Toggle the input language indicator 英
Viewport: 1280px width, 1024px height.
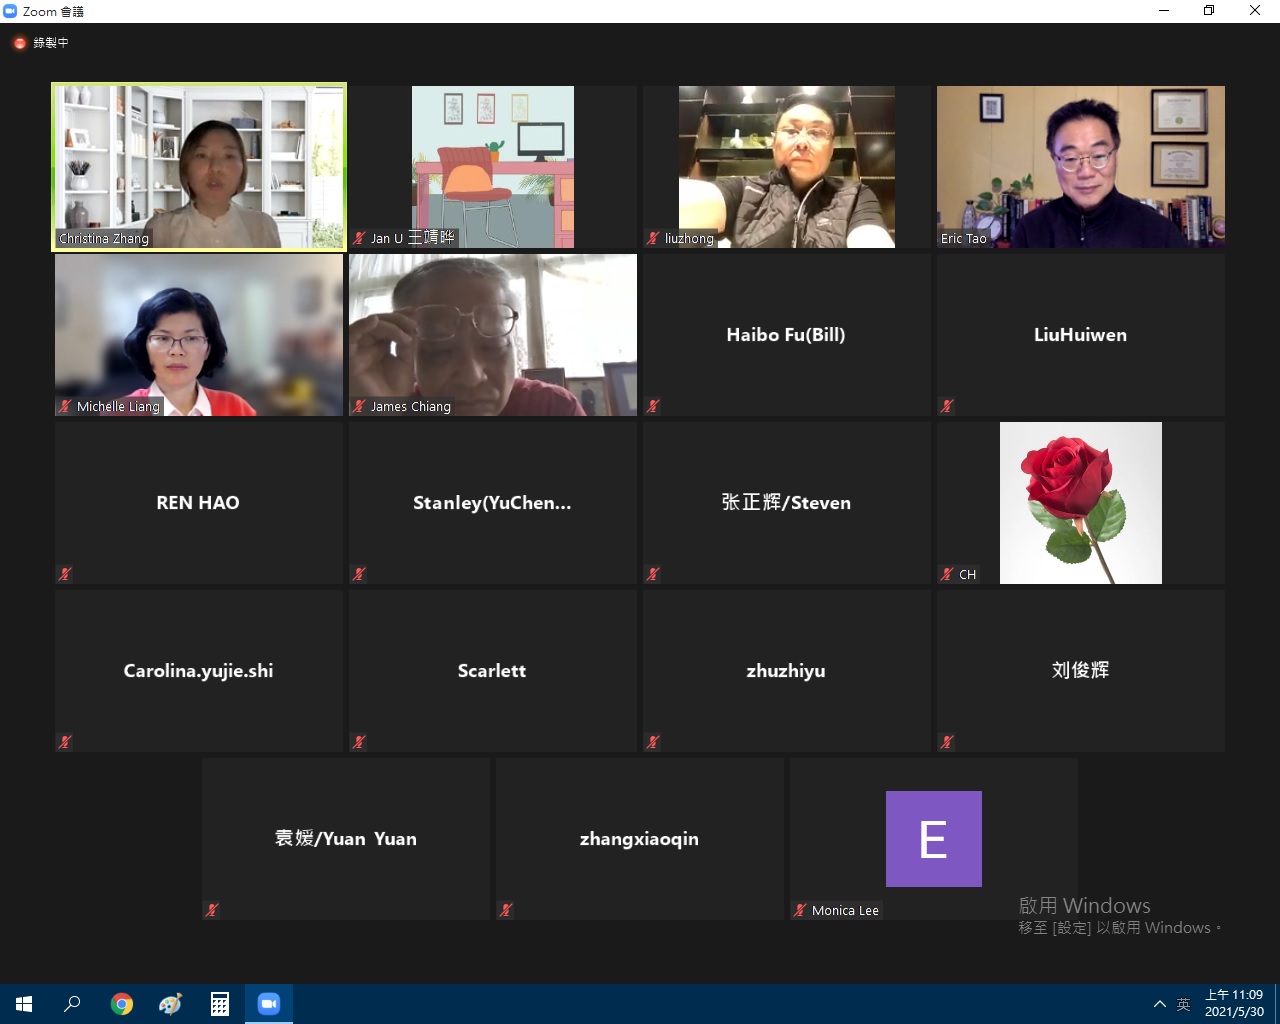coord(1184,1004)
